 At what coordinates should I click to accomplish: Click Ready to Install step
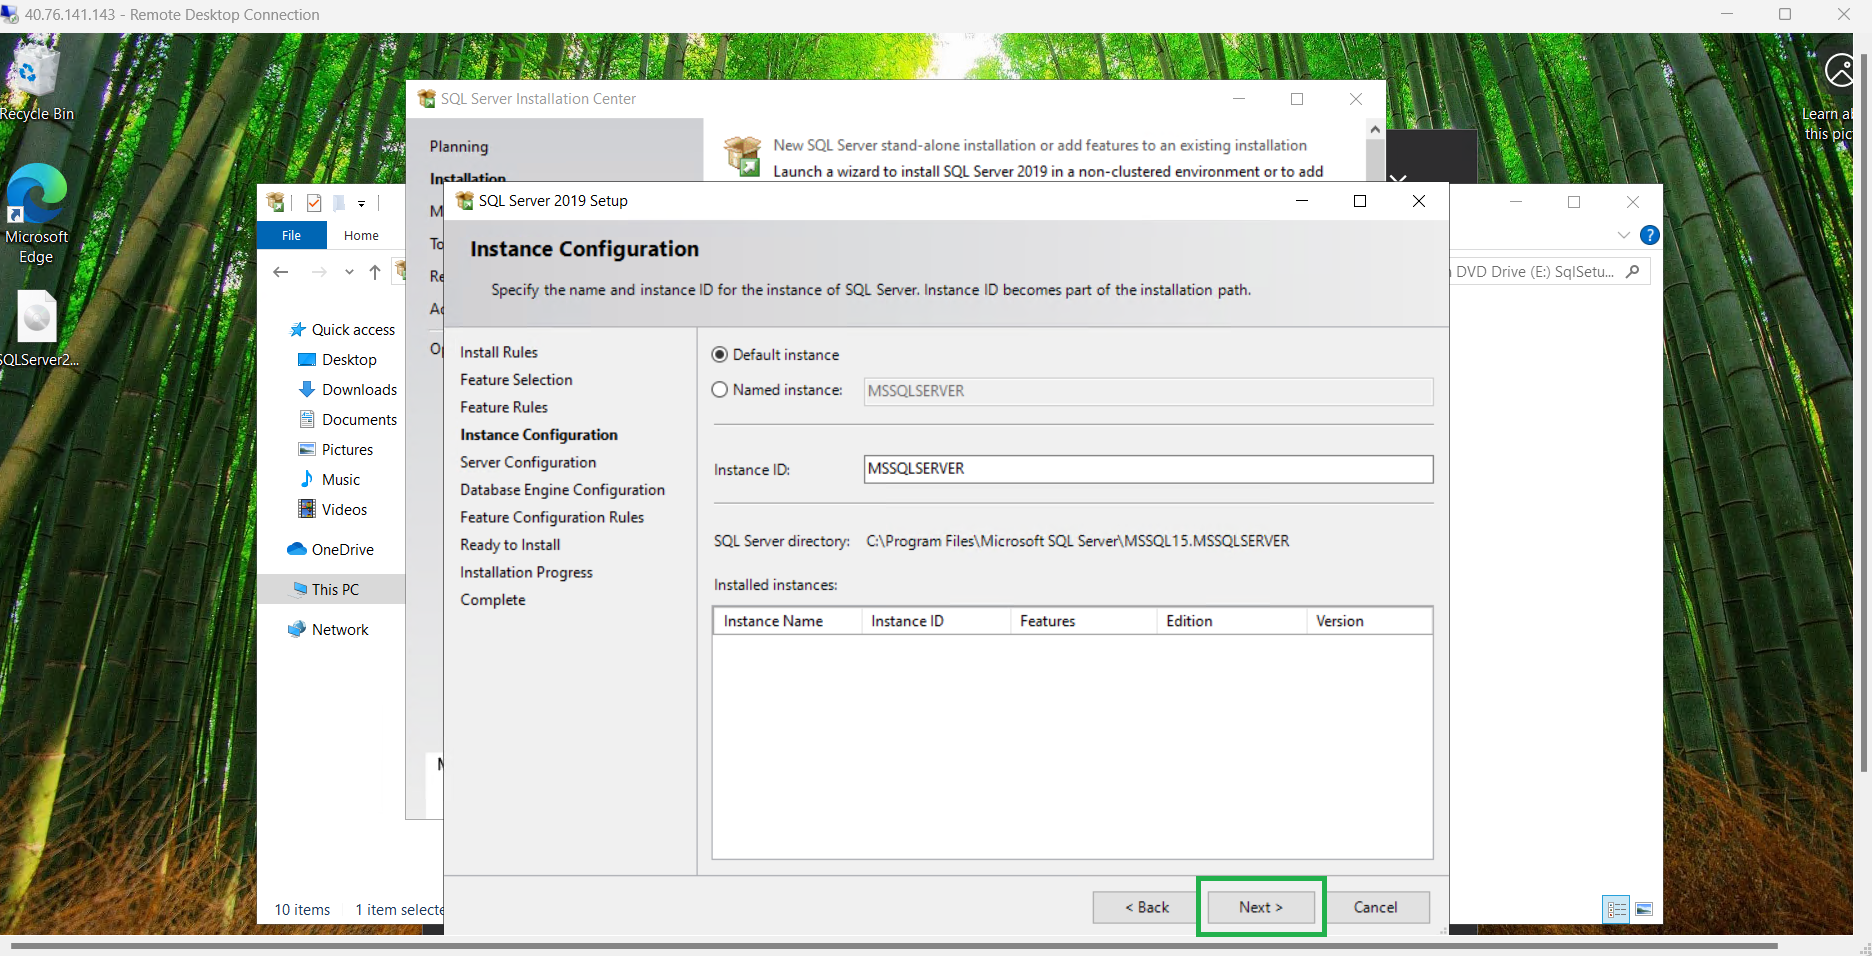510,545
